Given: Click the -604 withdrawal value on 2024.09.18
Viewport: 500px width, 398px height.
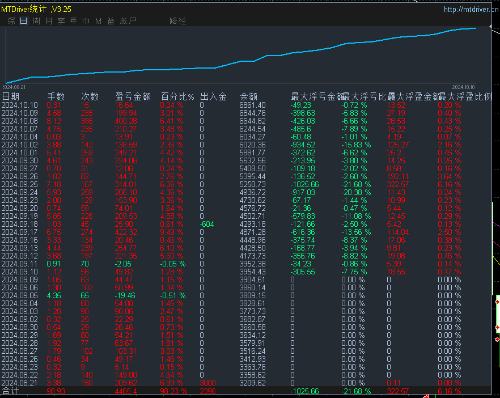Looking at the screenshot, I should (207, 224).
